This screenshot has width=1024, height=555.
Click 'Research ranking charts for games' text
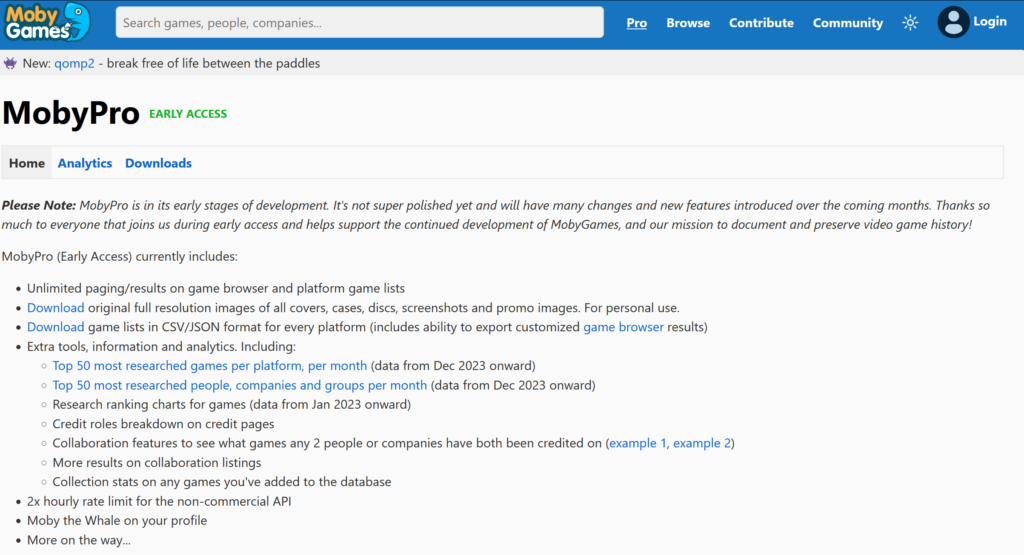pos(232,405)
